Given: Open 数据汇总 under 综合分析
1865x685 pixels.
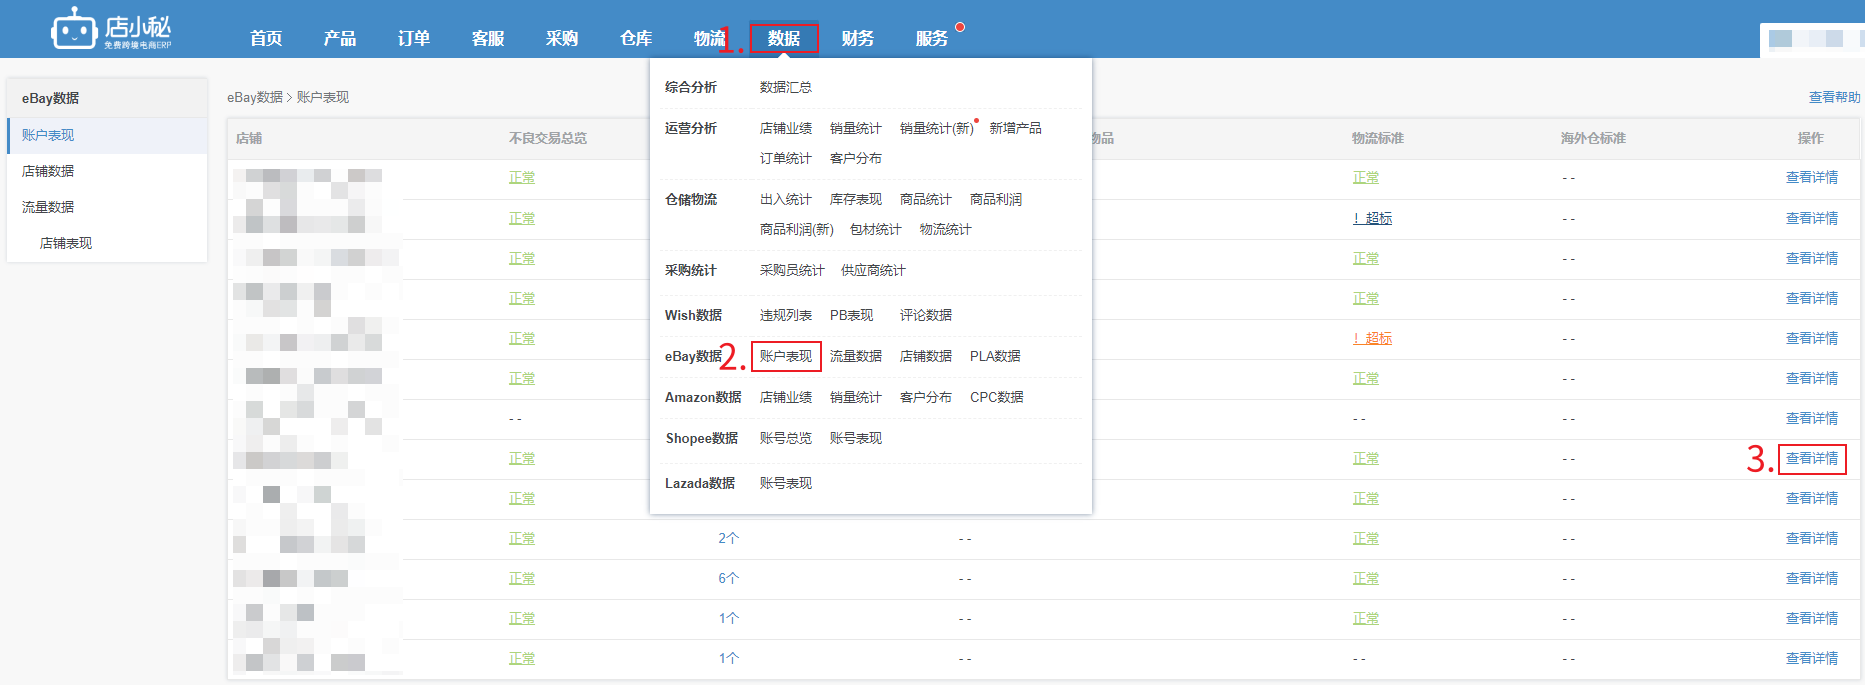Looking at the screenshot, I should 786,87.
